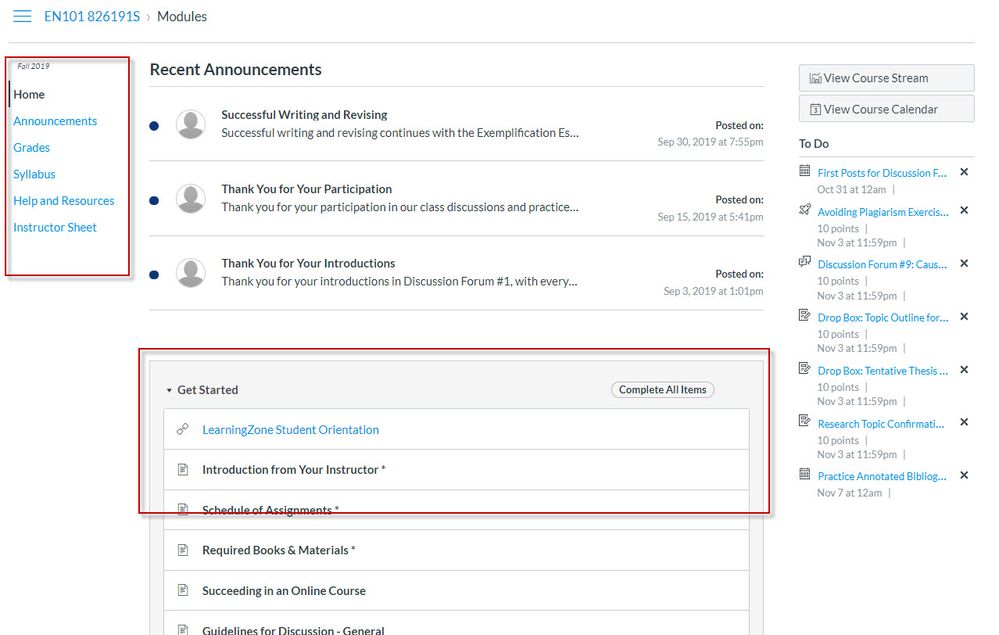The image size is (999, 635).
Task: Click the Complete All Items button
Action: click(662, 390)
